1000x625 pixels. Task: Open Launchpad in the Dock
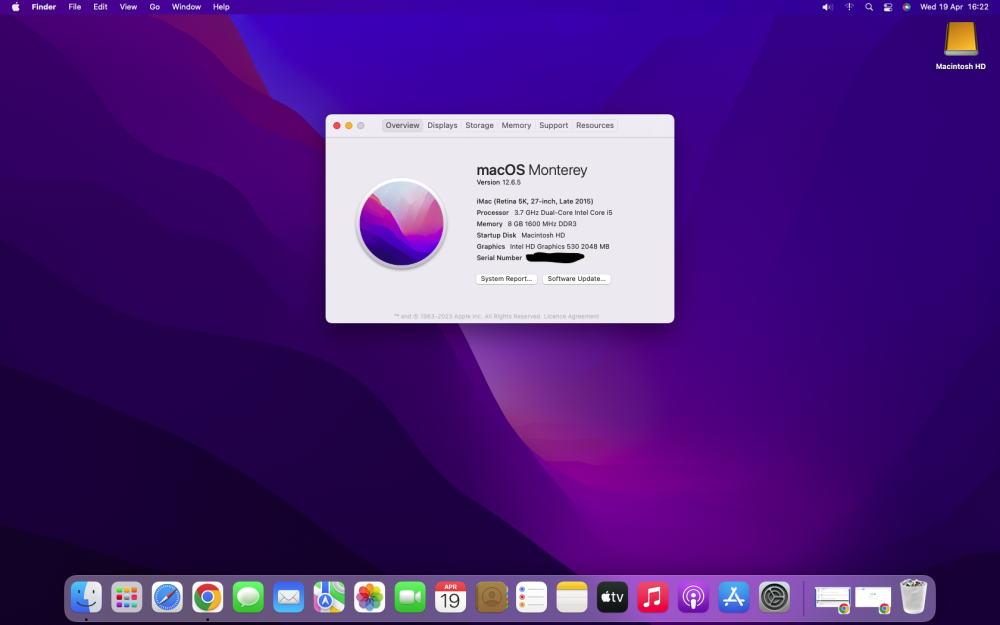pyautogui.click(x=126, y=598)
